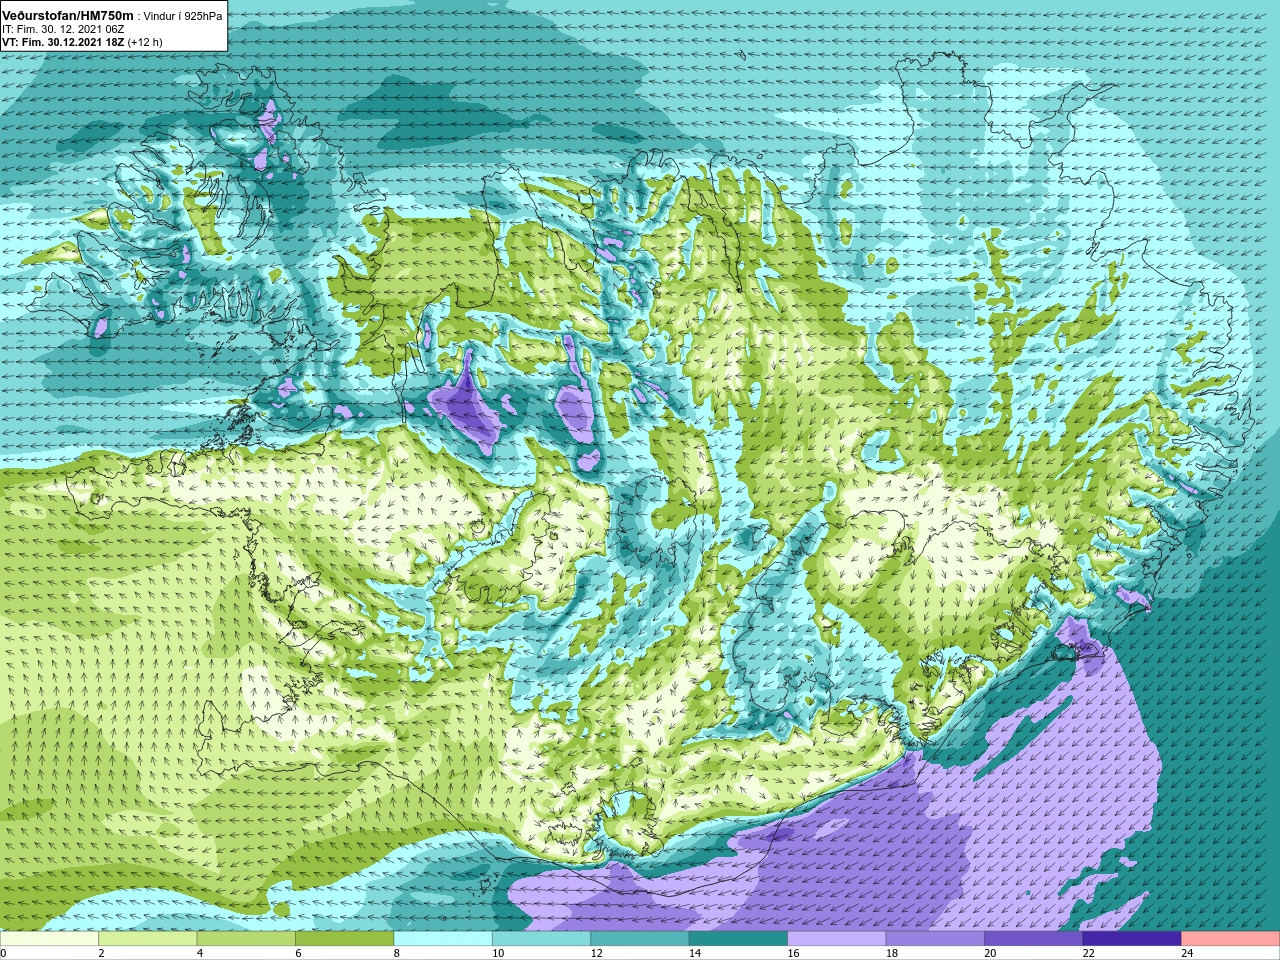Click the 'Vindur í 925hPa' label
The width and height of the screenshot is (1280, 960).
coord(183,17)
